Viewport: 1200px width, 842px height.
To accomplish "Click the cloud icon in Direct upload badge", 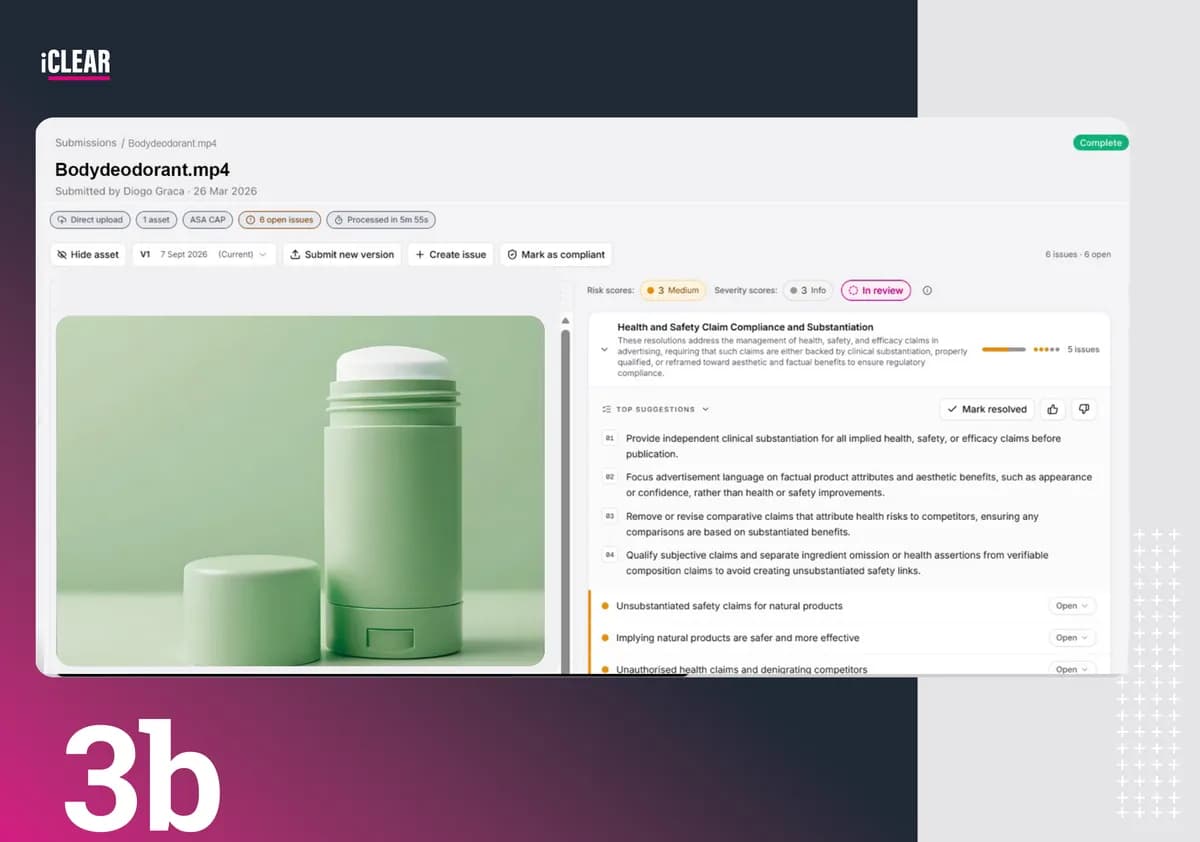I will 62,220.
